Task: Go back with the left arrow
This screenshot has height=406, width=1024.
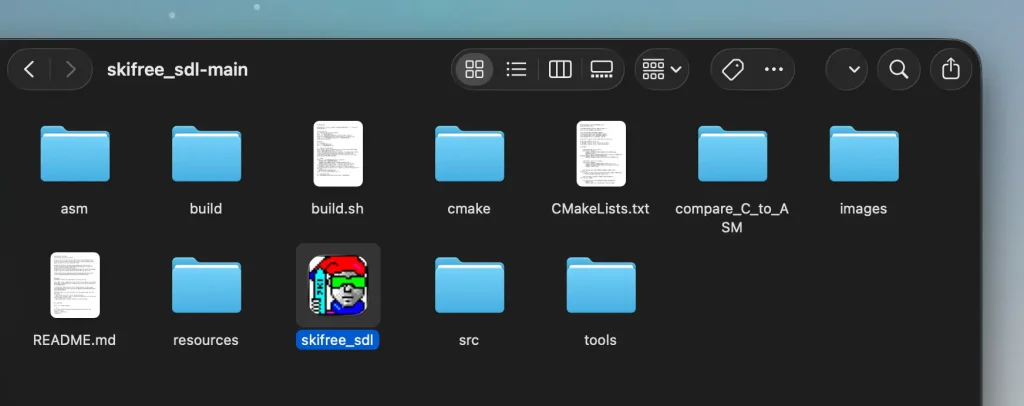Action: point(29,69)
